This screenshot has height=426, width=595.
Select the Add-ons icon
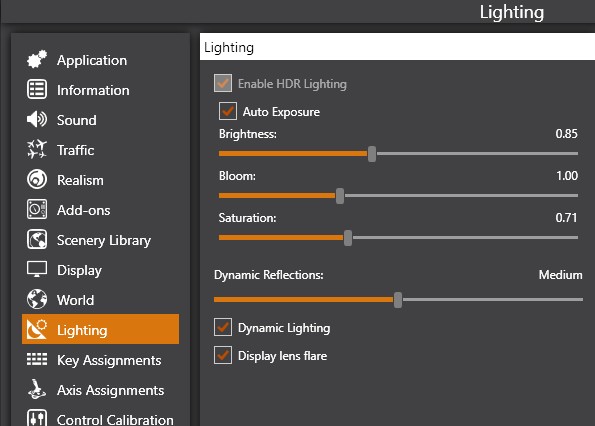pos(37,209)
